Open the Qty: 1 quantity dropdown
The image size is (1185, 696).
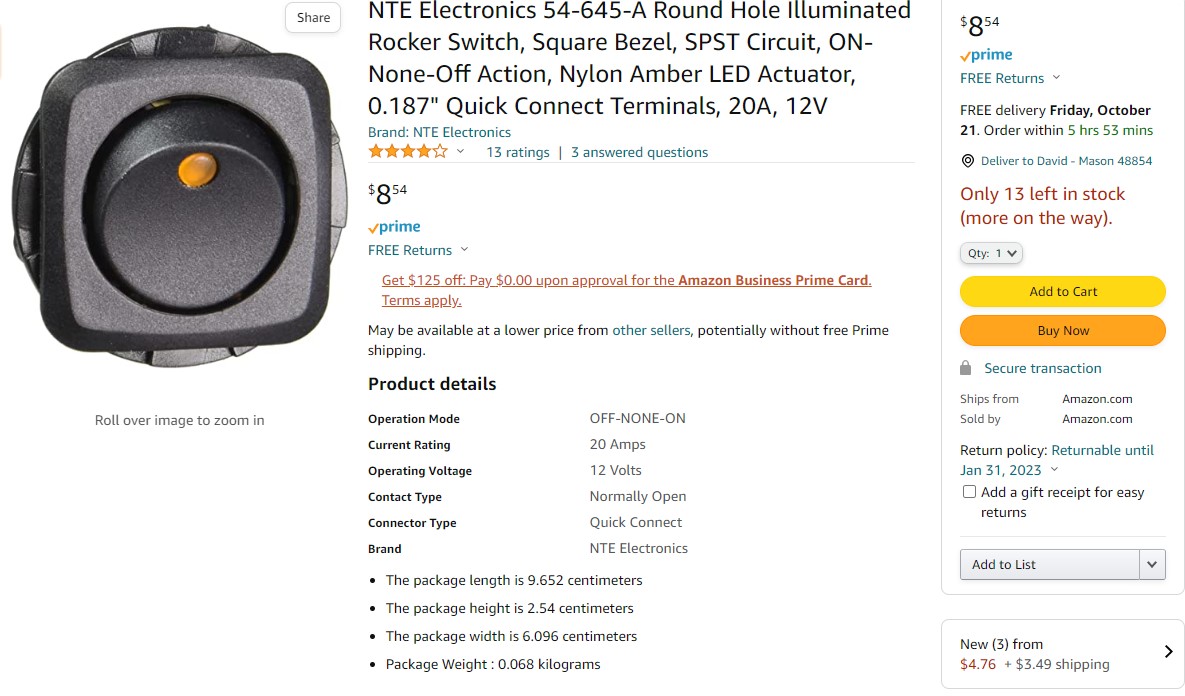pos(992,253)
